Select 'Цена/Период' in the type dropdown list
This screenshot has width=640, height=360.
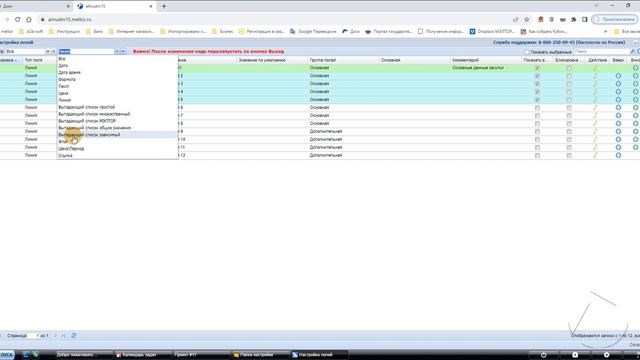[117, 149]
